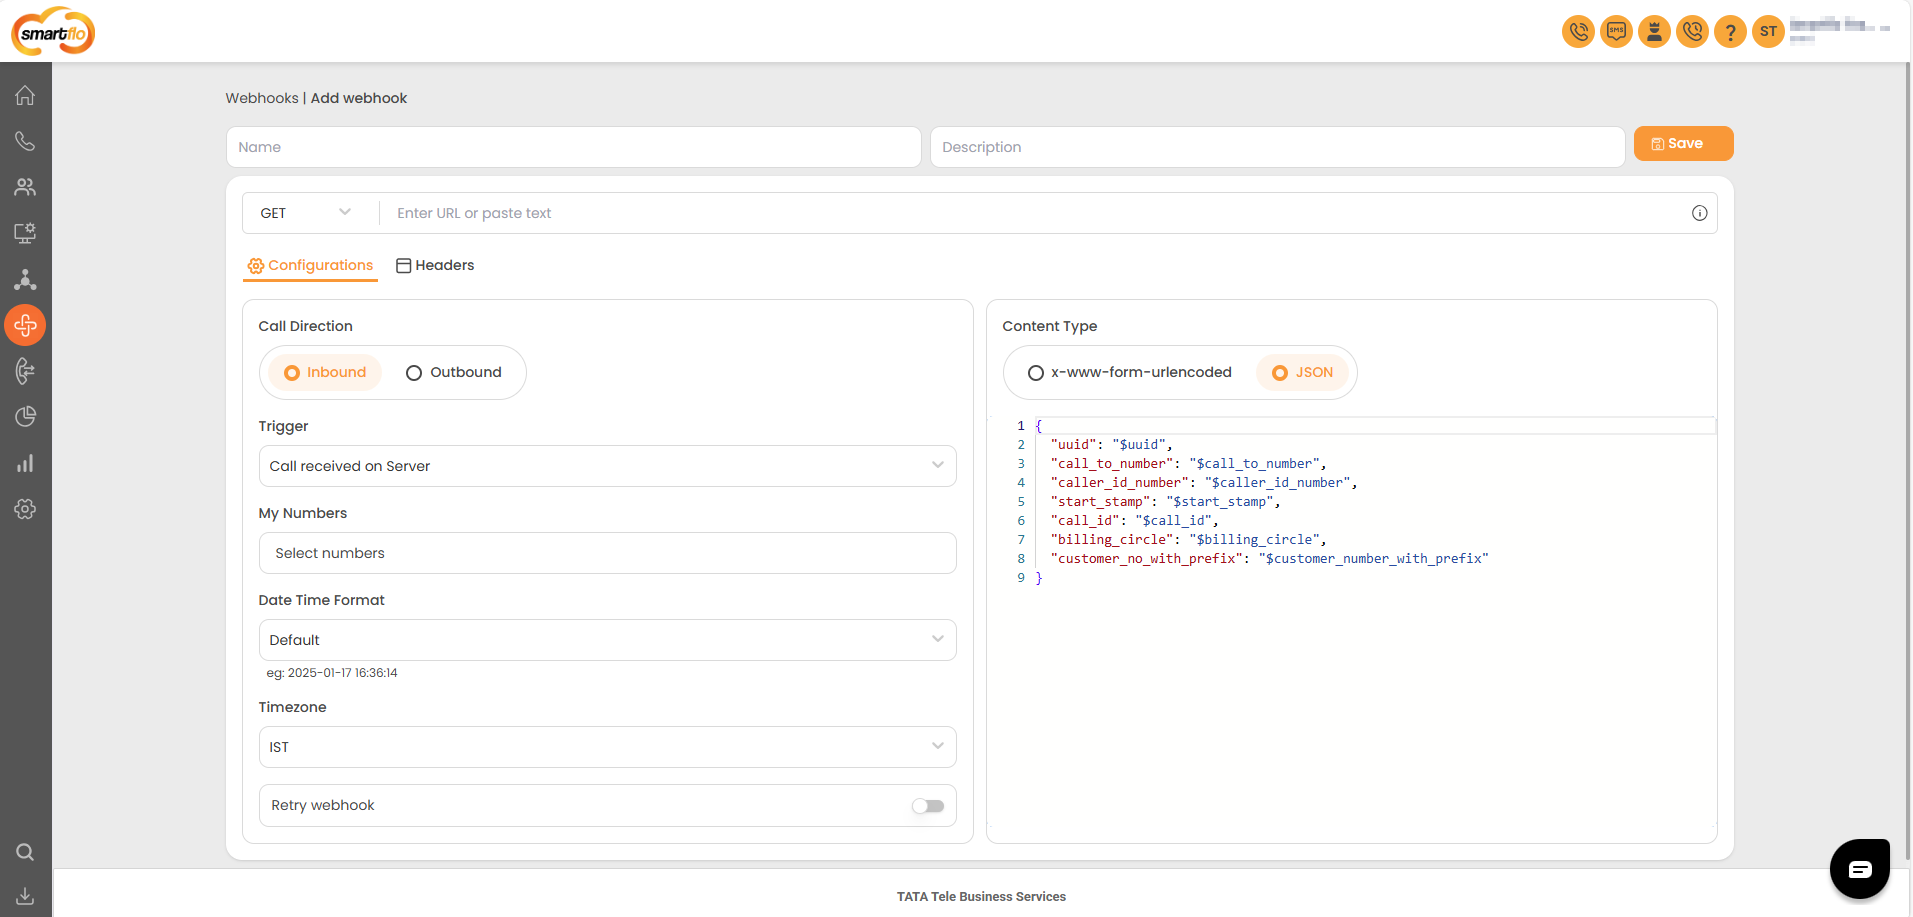
Task: Focus the Description field
Action: [1278, 147]
